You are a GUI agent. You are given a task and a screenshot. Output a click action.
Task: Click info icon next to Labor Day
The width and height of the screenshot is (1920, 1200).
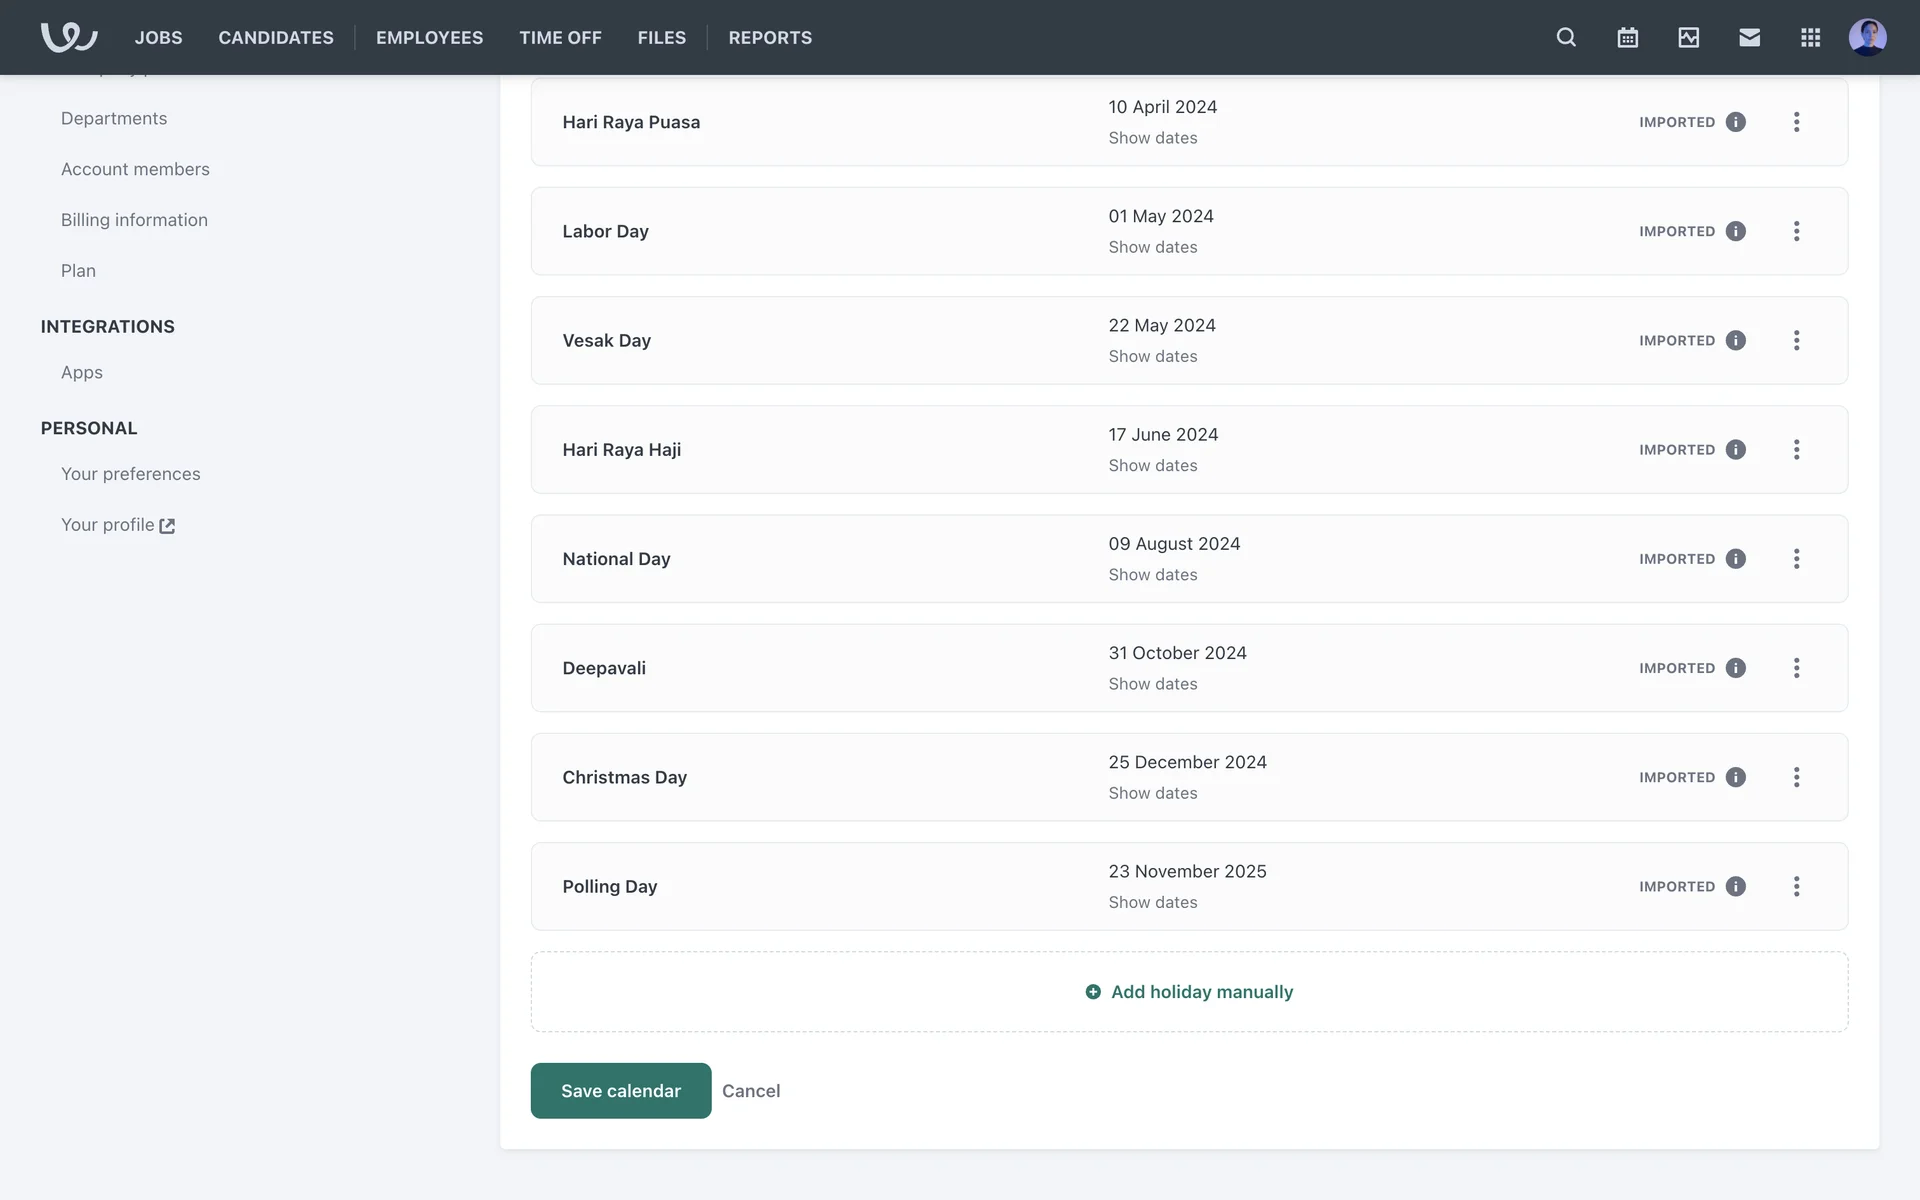[x=1736, y=231]
